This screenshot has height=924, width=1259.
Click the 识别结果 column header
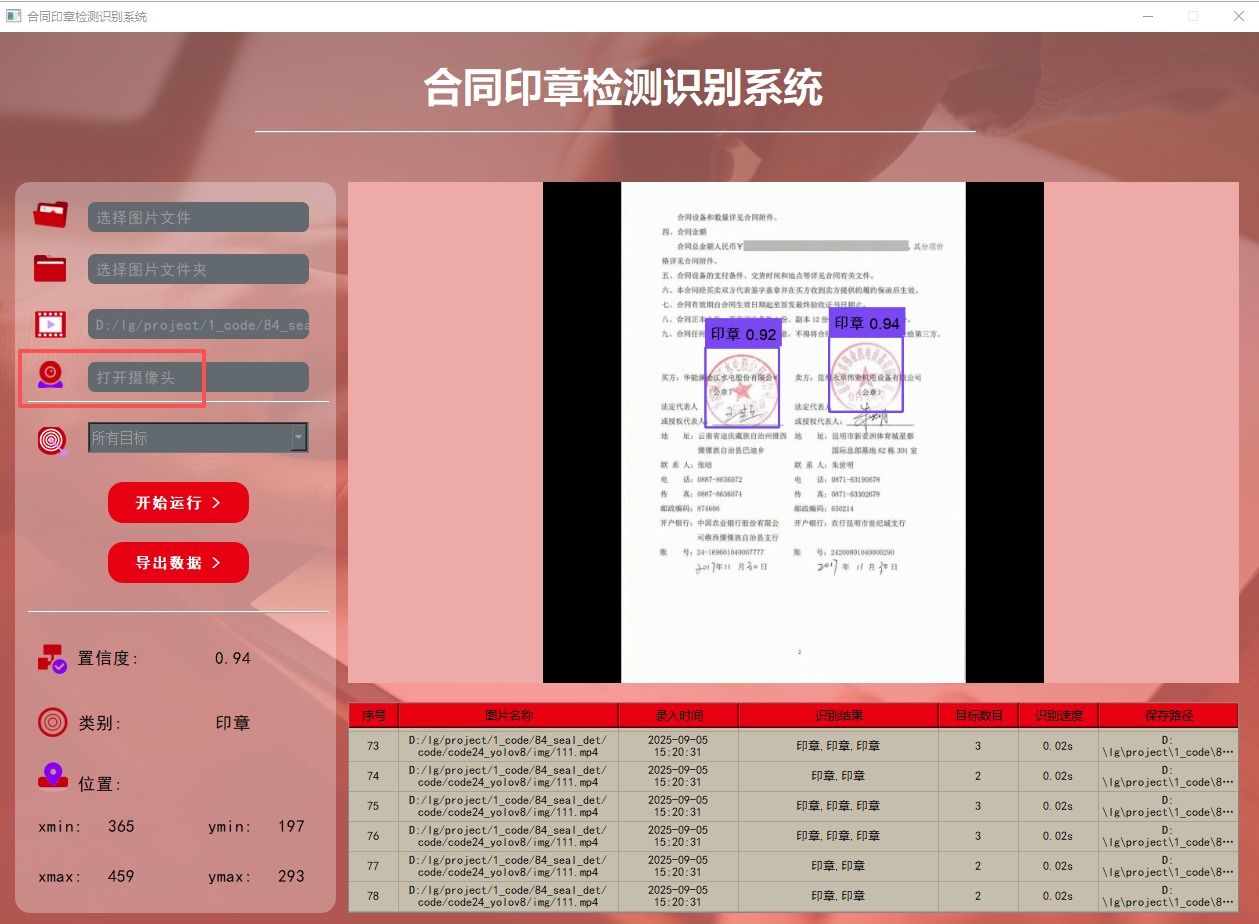[838, 715]
